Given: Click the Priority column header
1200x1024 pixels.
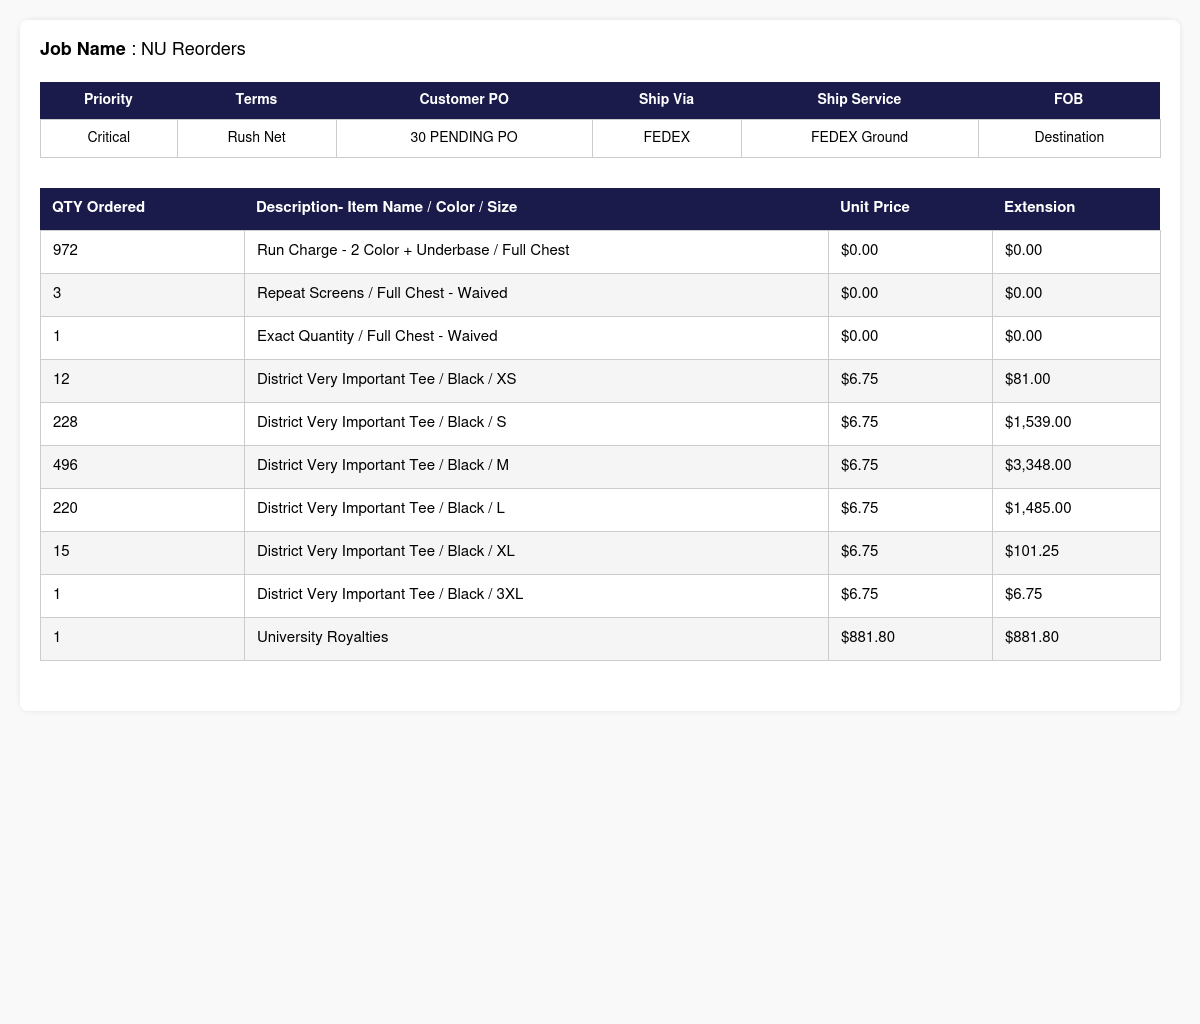Looking at the screenshot, I should click(108, 100).
